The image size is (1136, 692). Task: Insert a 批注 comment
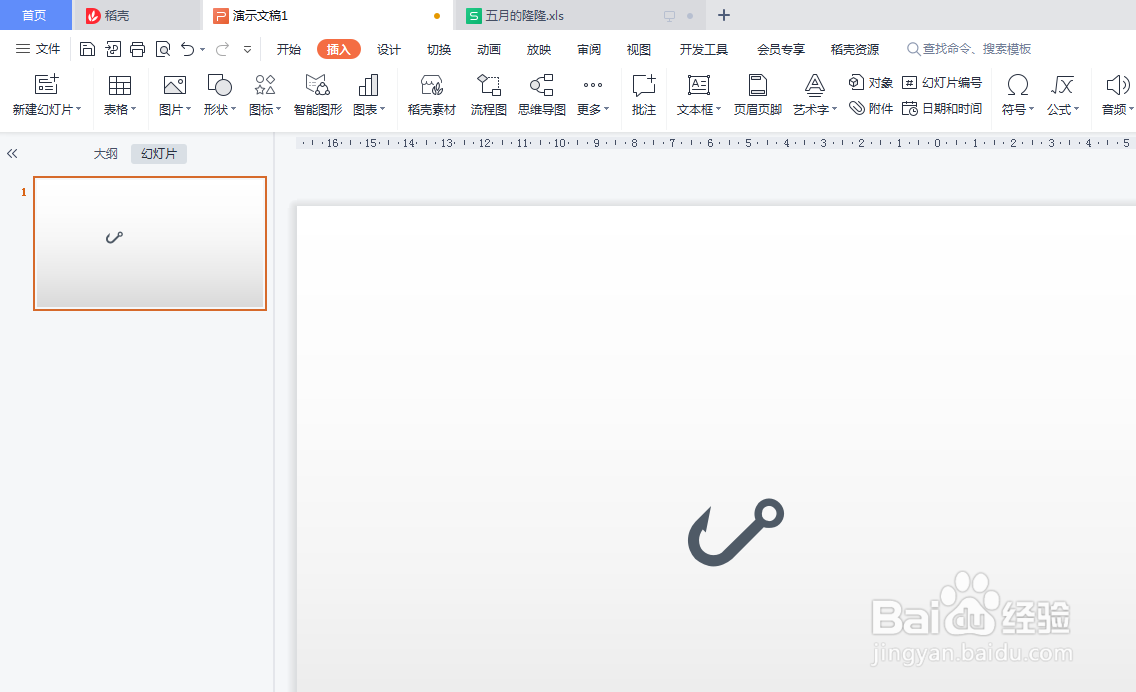[643, 95]
